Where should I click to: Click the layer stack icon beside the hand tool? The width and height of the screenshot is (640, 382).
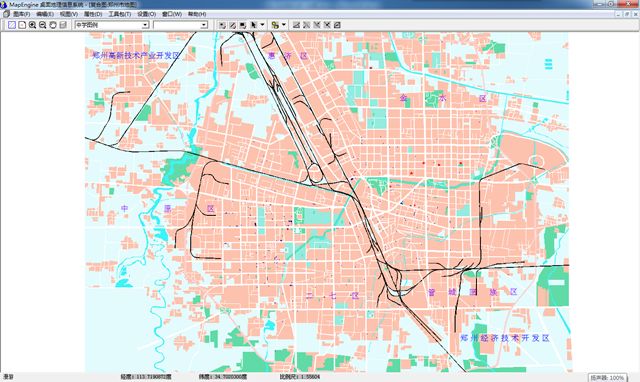click(x=63, y=25)
